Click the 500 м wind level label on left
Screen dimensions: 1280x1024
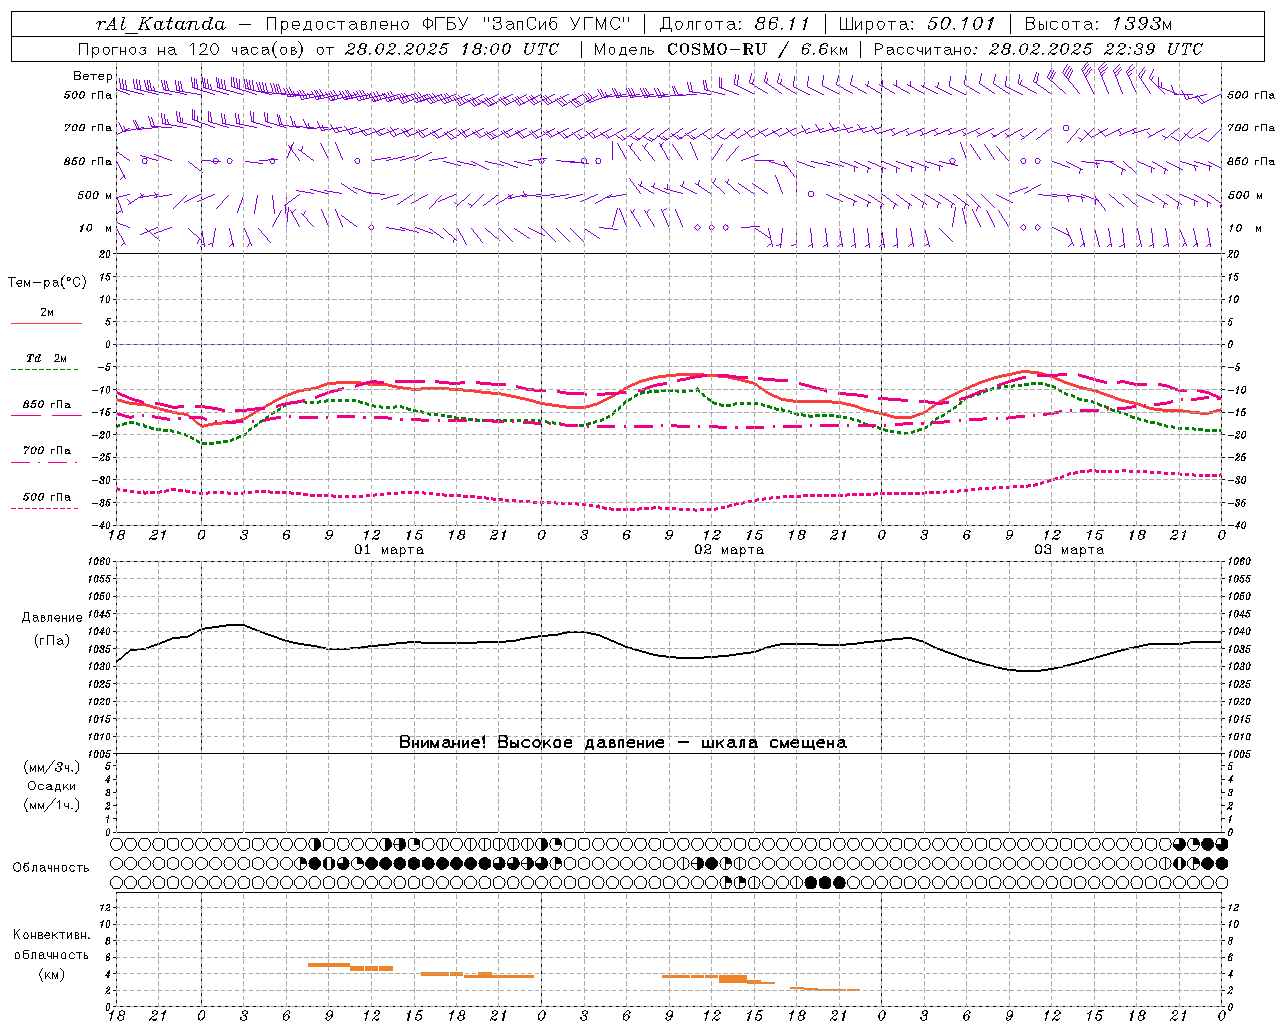[95, 195]
